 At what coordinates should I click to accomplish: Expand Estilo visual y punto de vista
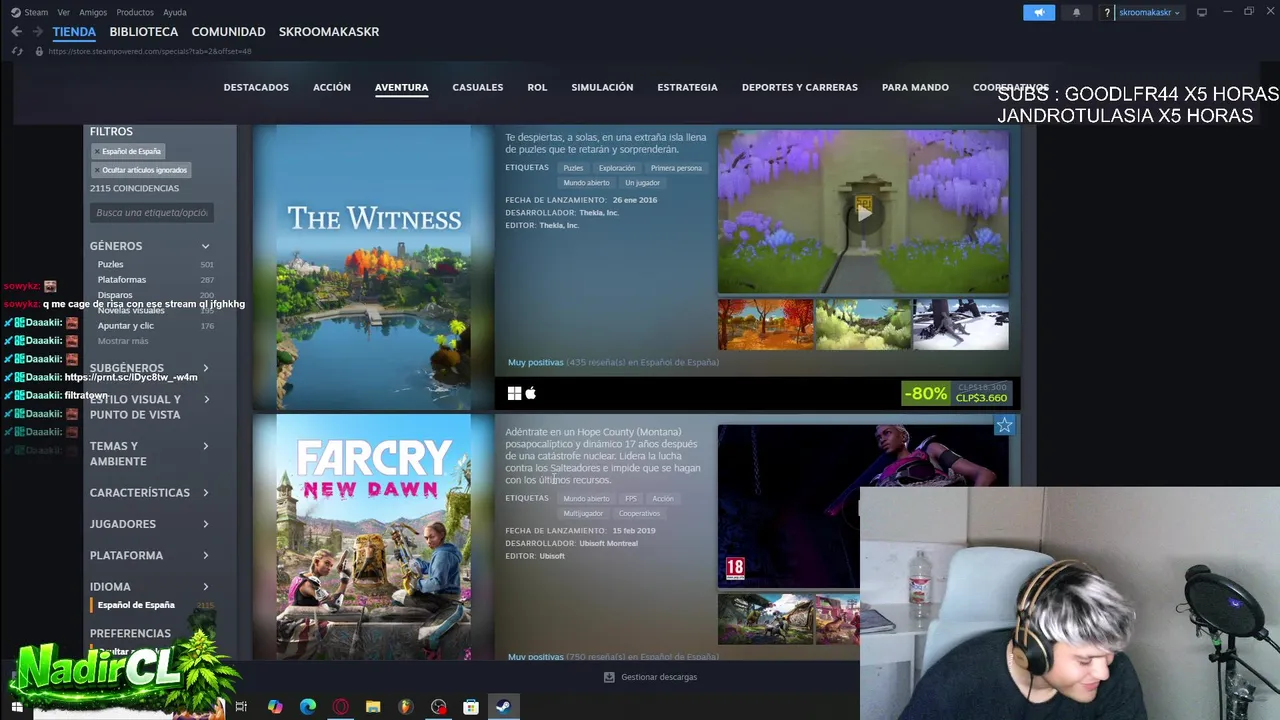pos(150,407)
